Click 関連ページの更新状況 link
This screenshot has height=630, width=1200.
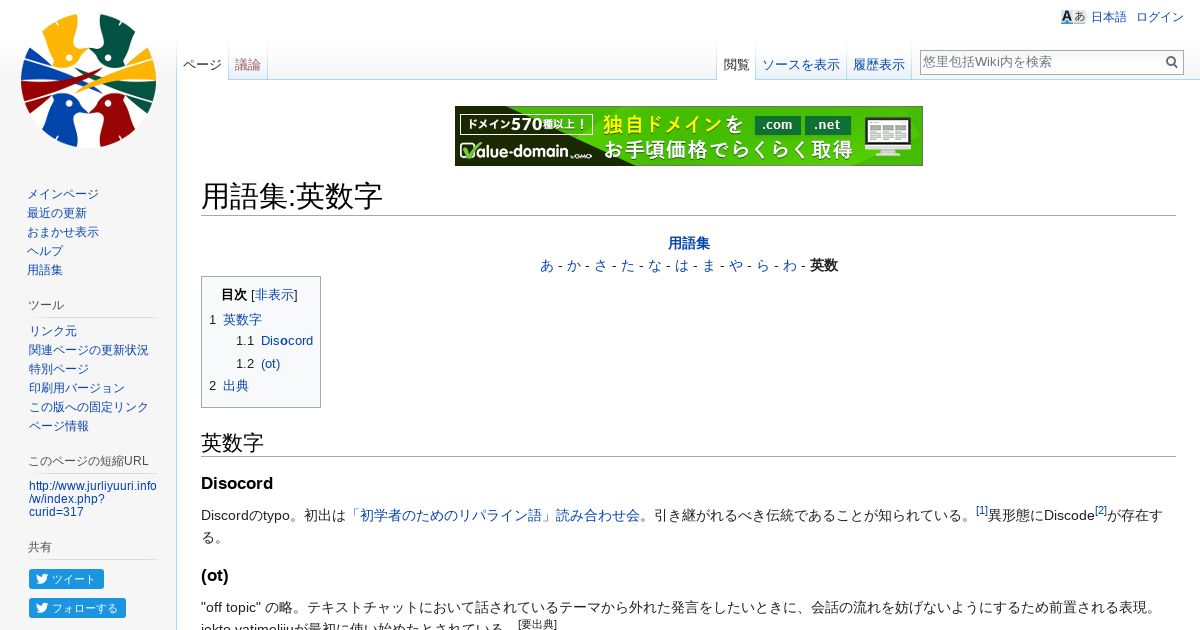[89, 350]
